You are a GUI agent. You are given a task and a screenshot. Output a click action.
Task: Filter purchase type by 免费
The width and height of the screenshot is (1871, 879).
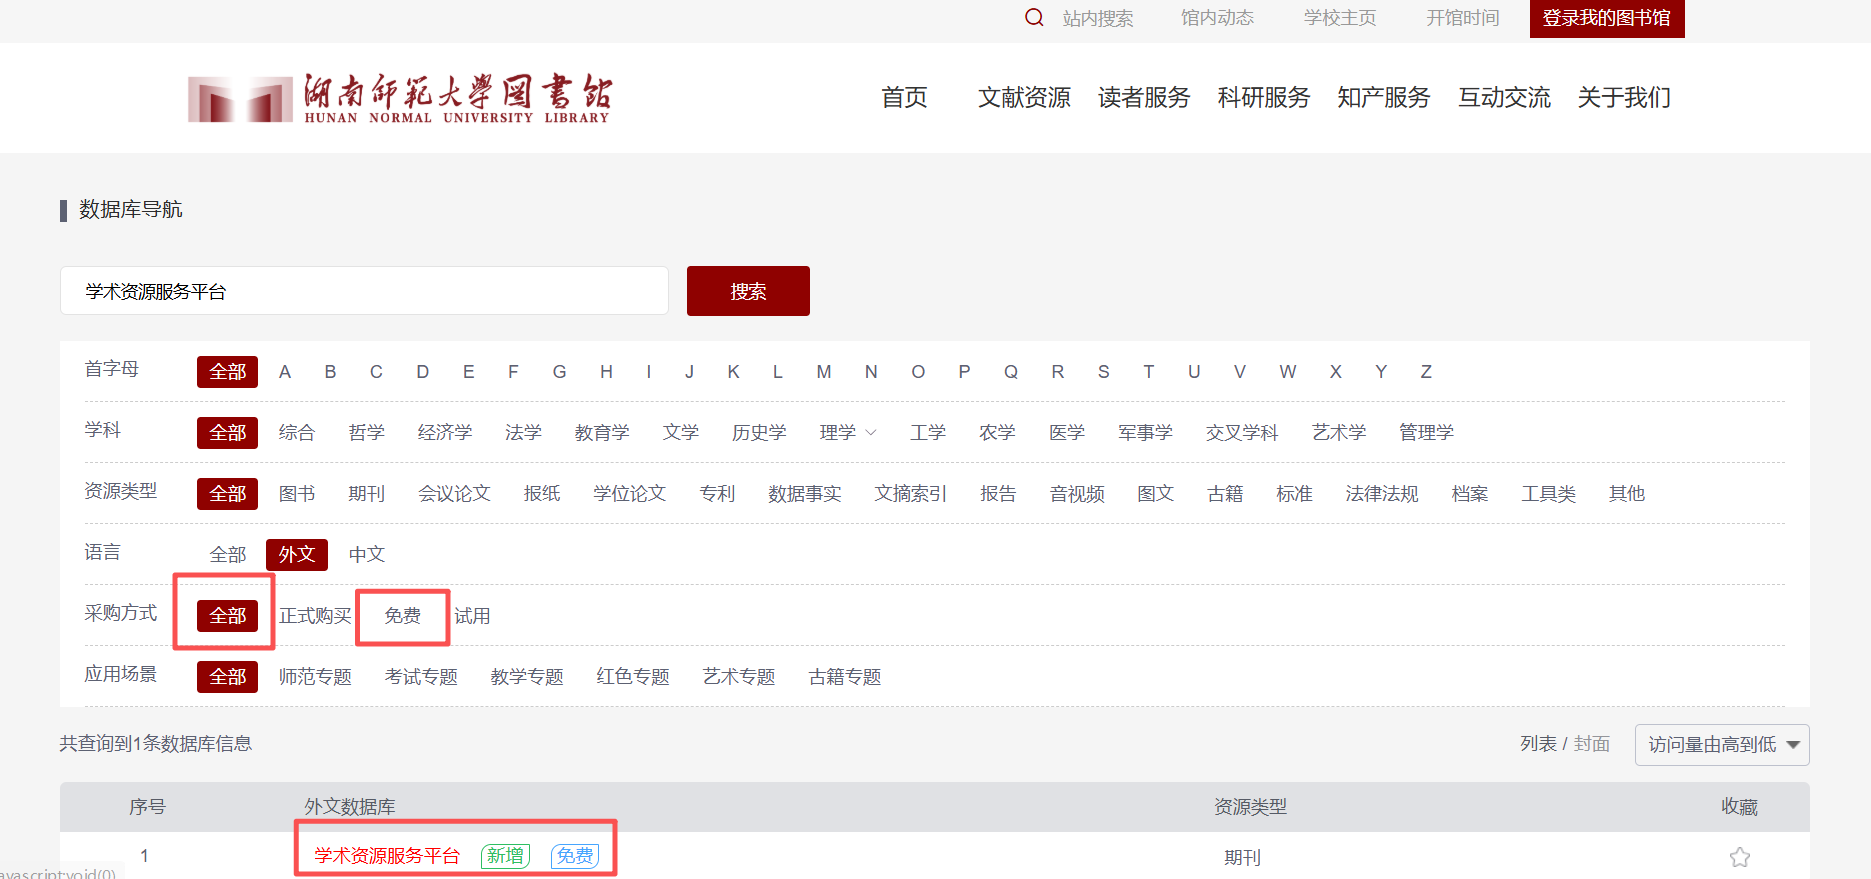403,616
